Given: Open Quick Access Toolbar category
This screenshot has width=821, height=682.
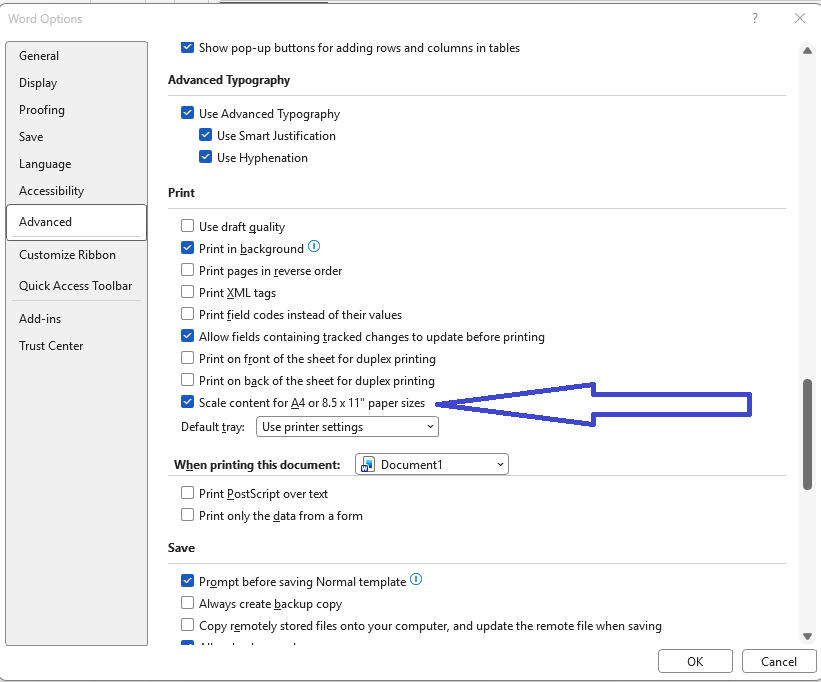Looking at the screenshot, I should pos(76,286).
